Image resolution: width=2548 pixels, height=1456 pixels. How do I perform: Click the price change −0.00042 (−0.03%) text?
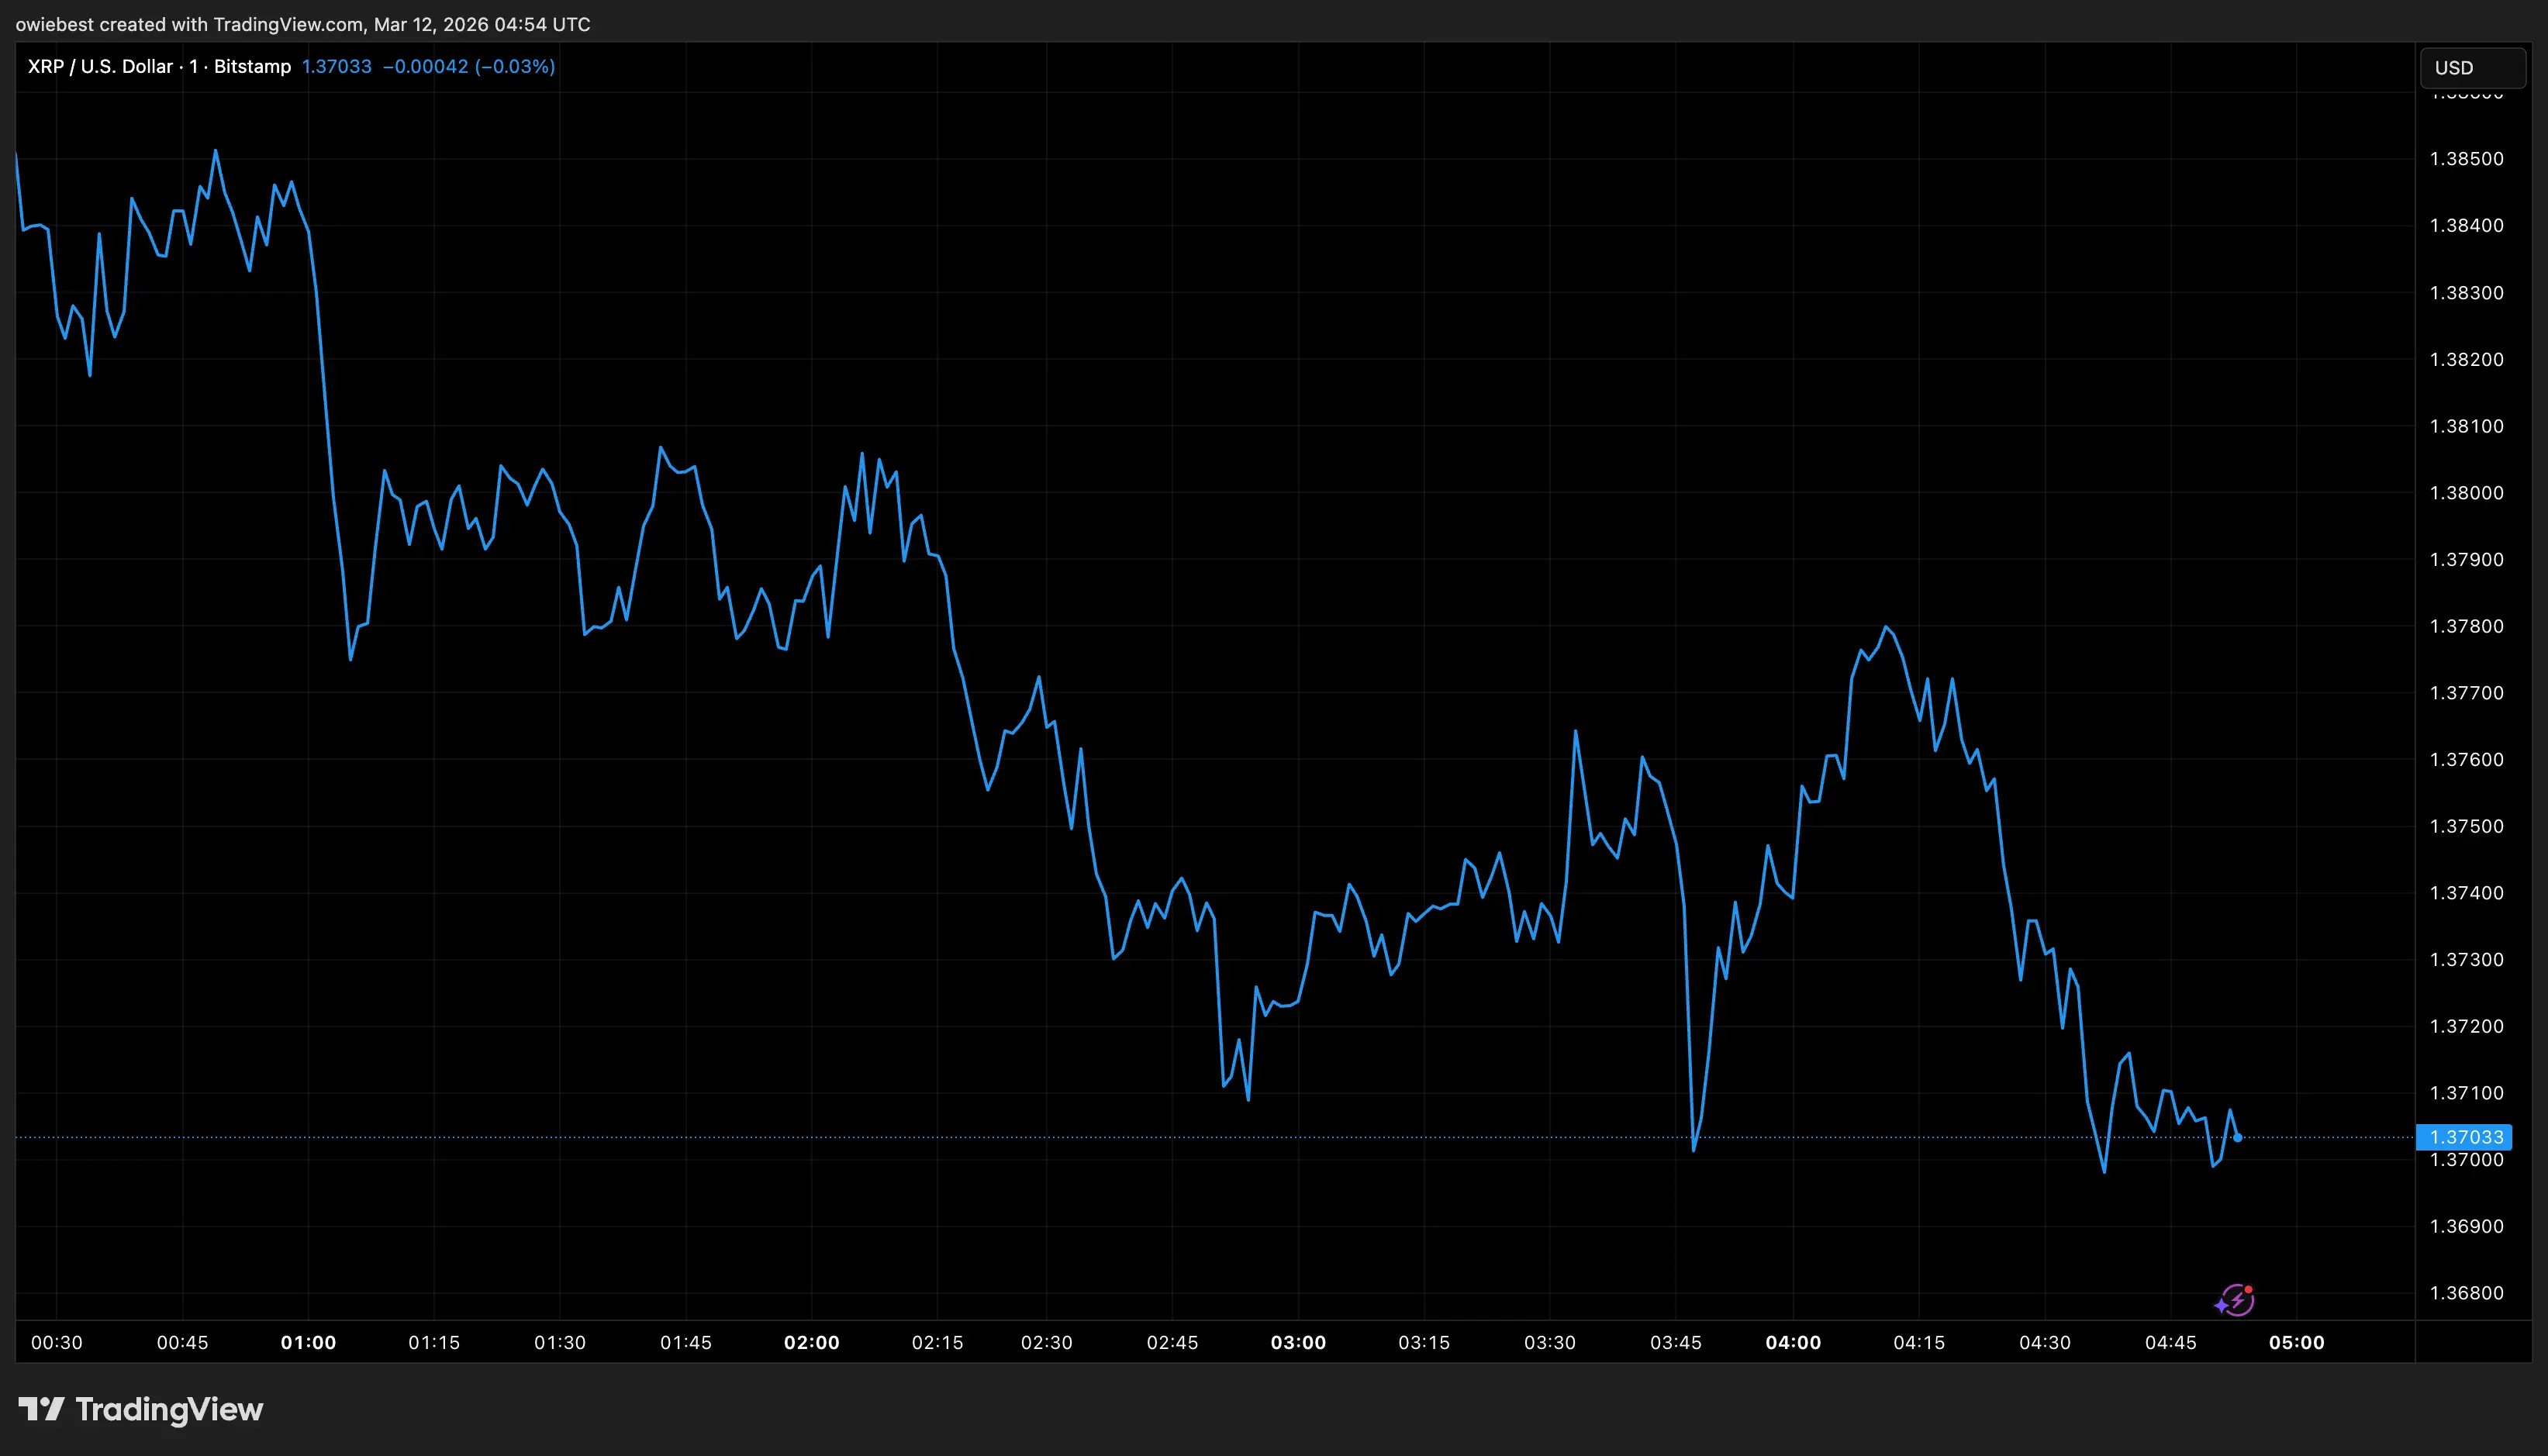click(469, 67)
